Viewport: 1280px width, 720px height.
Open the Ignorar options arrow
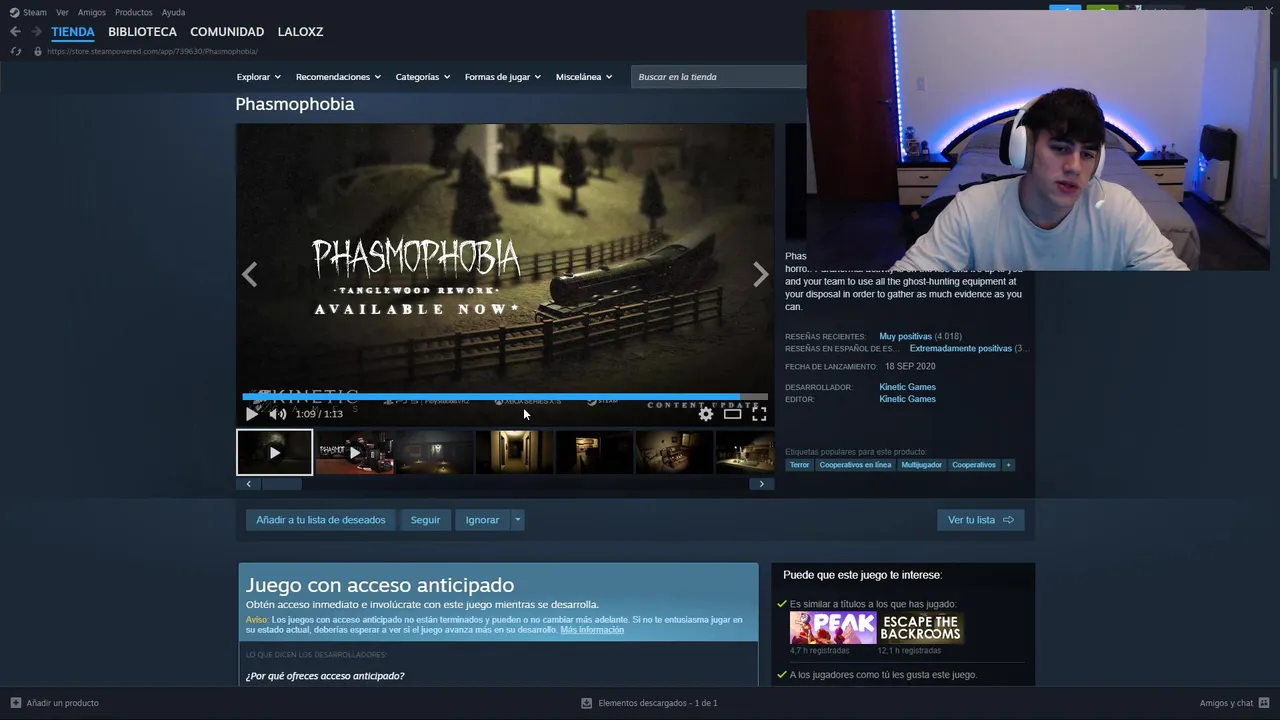517,520
